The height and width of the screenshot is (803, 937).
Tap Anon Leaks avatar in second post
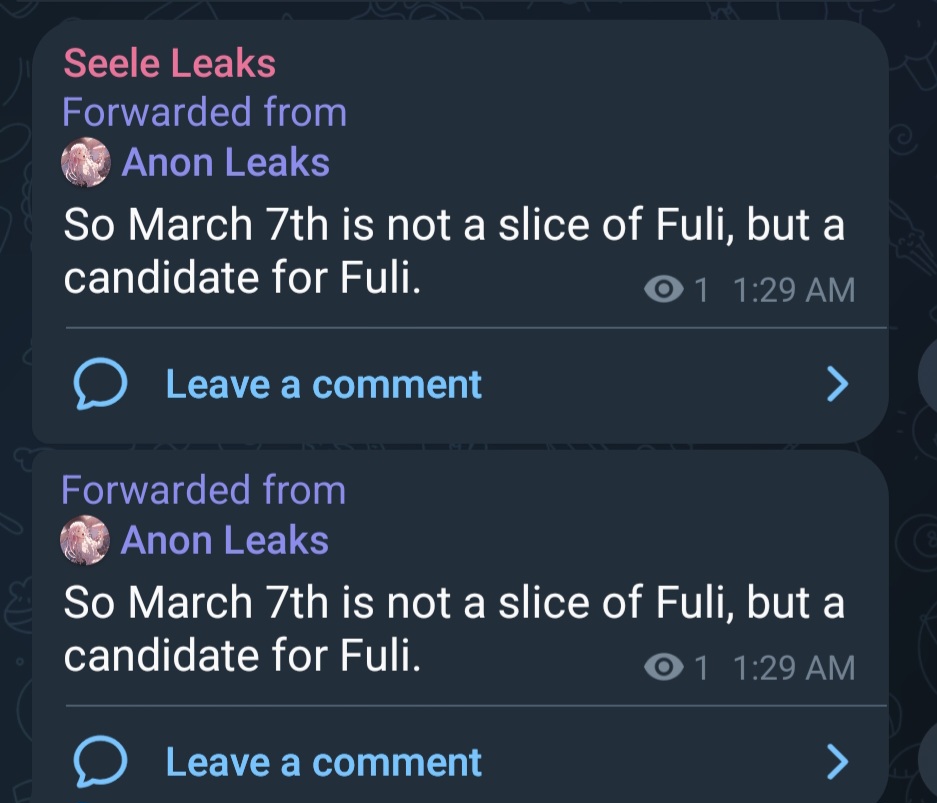click(x=85, y=540)
